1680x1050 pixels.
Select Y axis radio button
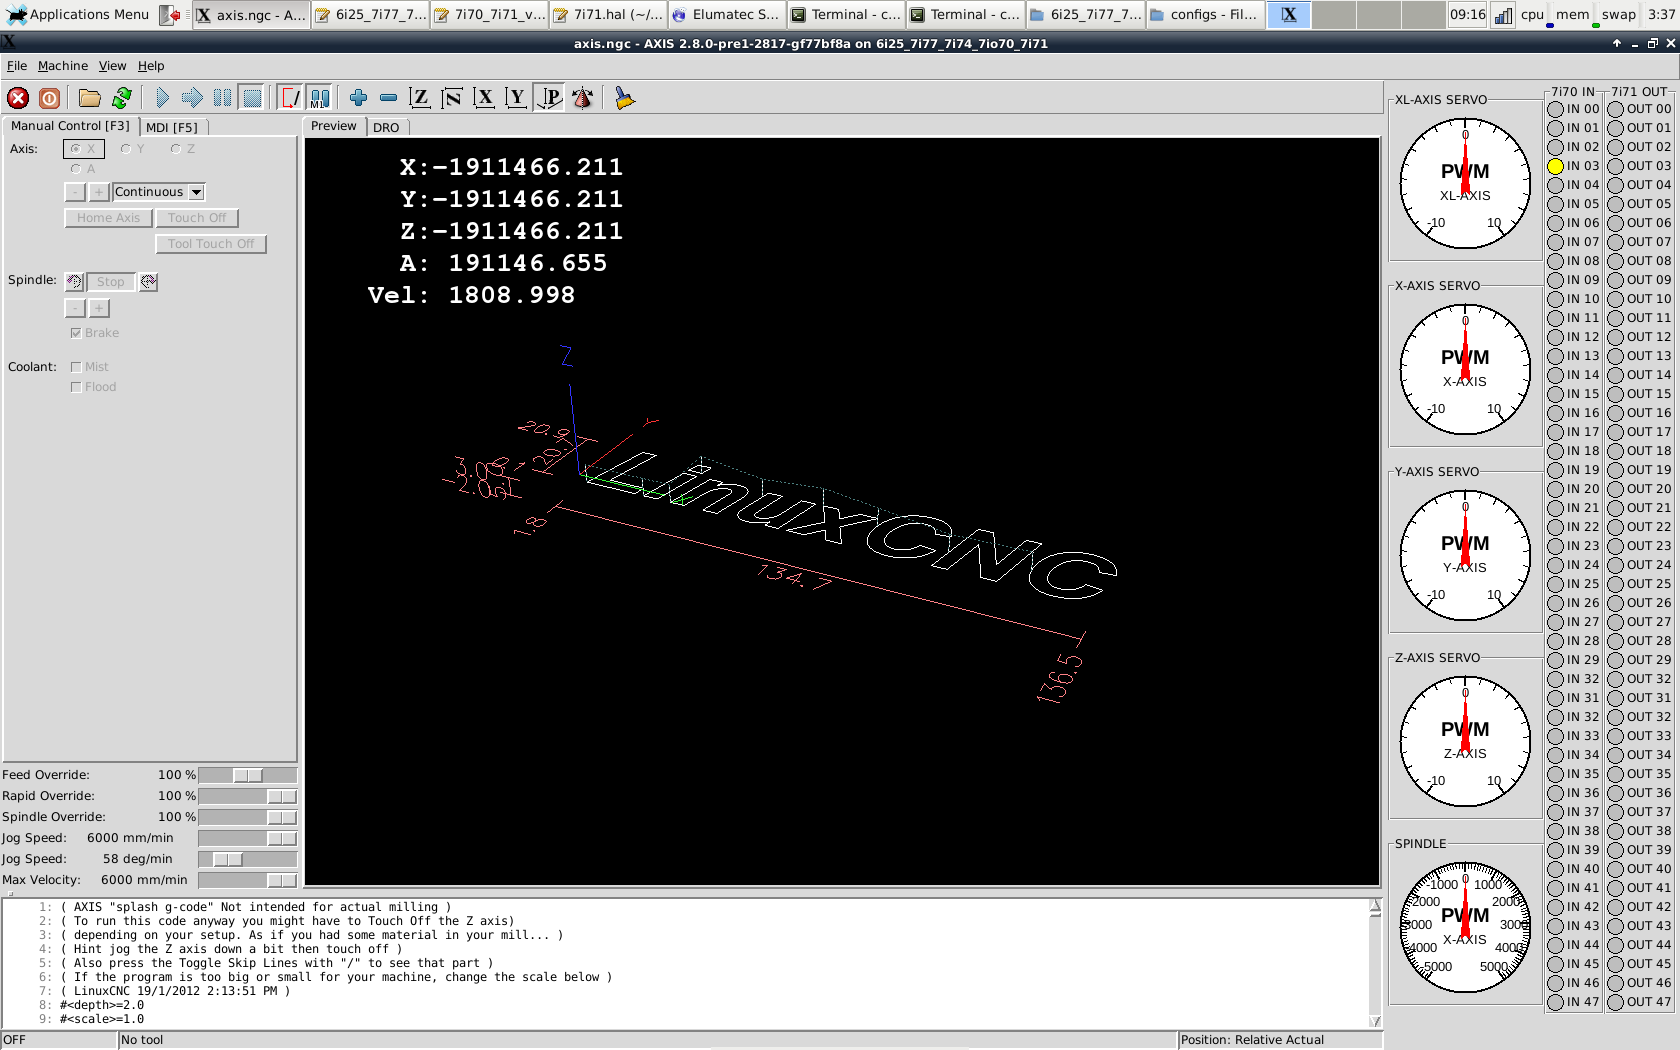point(132,149)
